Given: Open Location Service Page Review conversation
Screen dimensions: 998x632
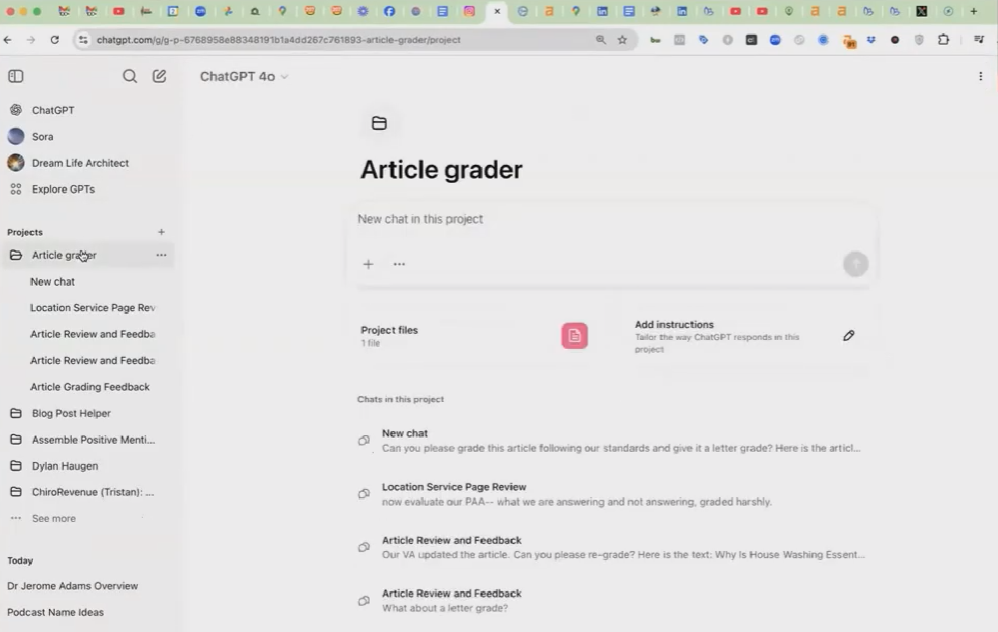Looking at the screenshot, I should pos(611,494).
